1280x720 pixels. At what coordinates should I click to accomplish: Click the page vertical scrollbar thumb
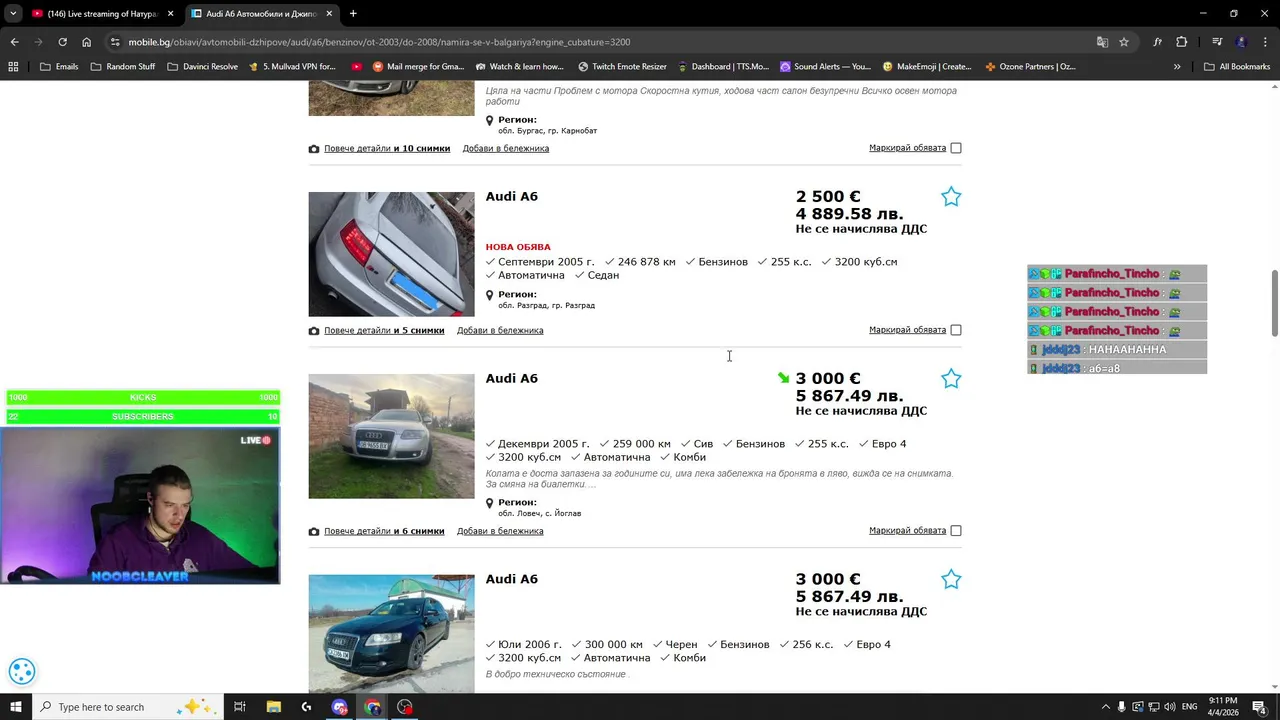1274,303
